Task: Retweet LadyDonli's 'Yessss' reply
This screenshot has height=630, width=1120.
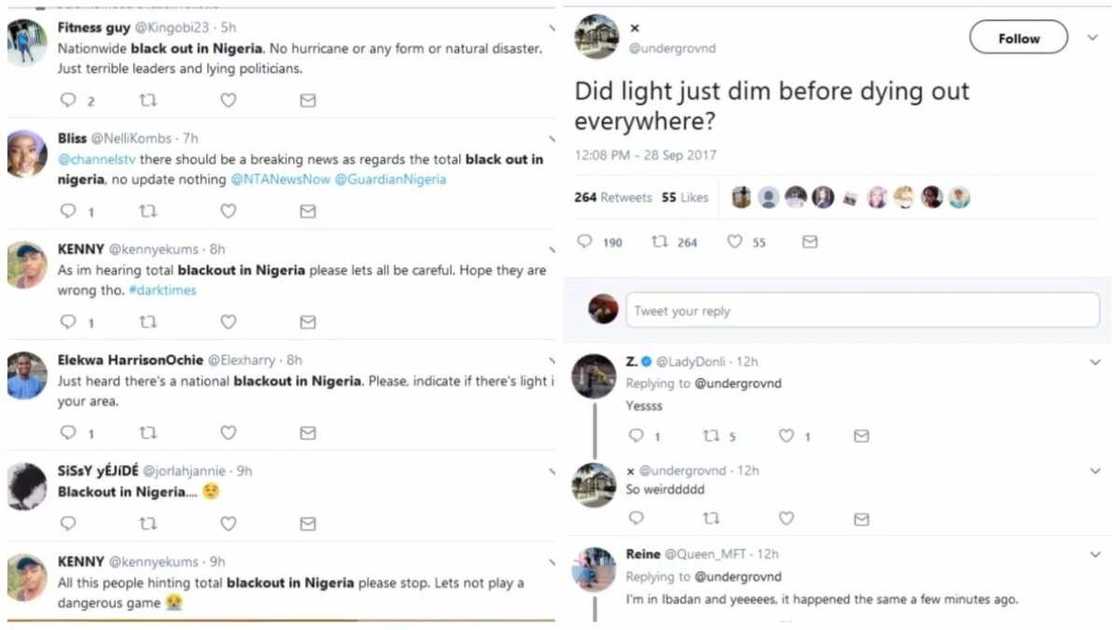Action: coord(712,436)
